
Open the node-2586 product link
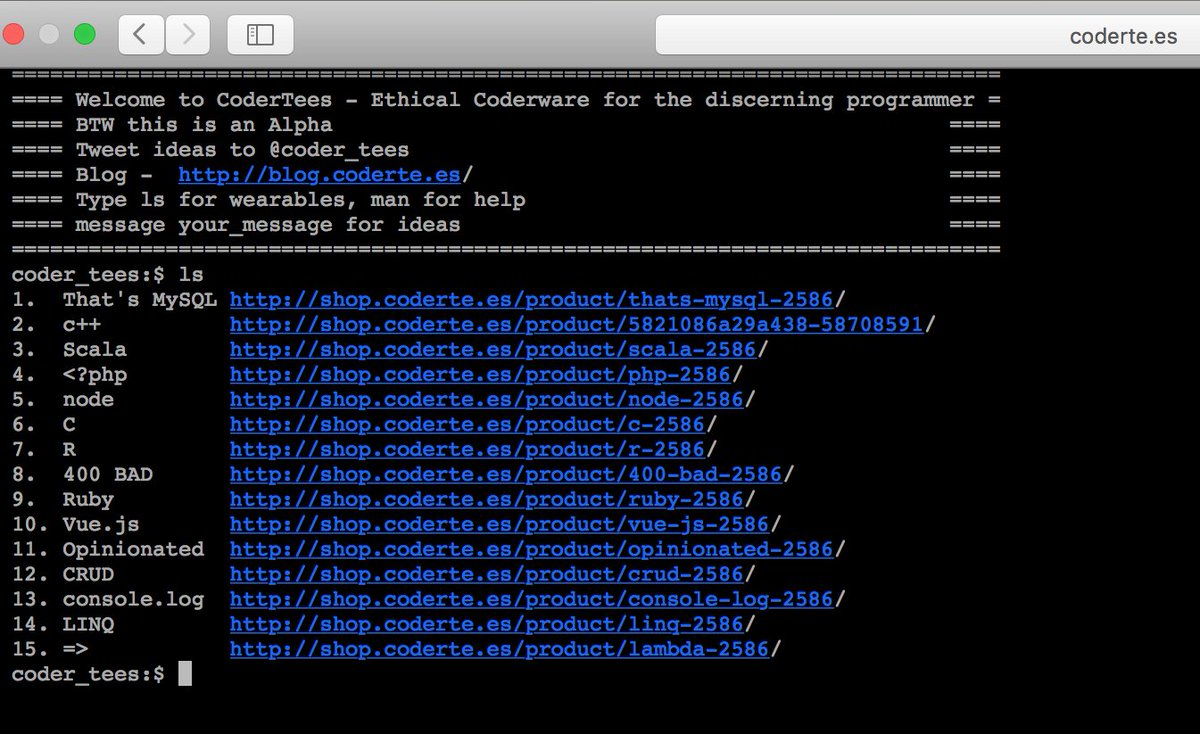(x=487, y=400)
